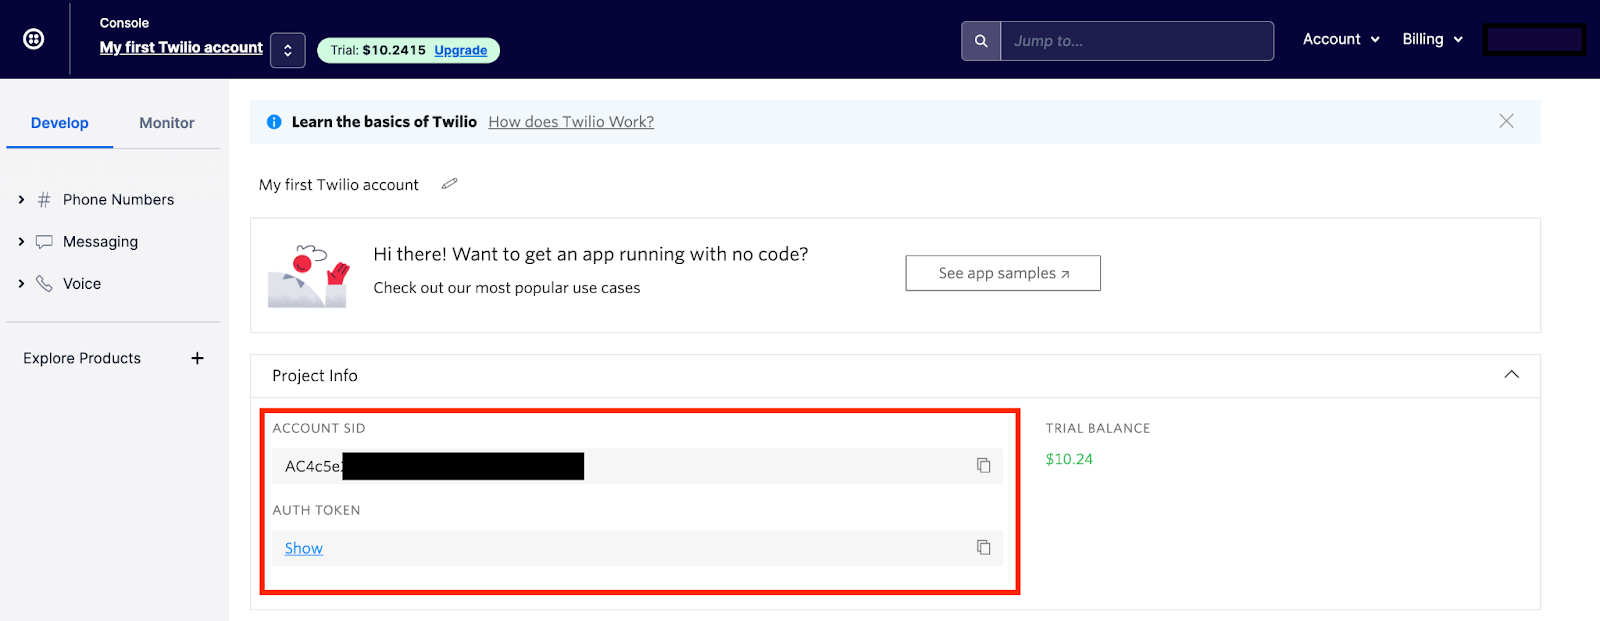
Task: Collapse the Project Info section
Action: tap(1511, 375)
